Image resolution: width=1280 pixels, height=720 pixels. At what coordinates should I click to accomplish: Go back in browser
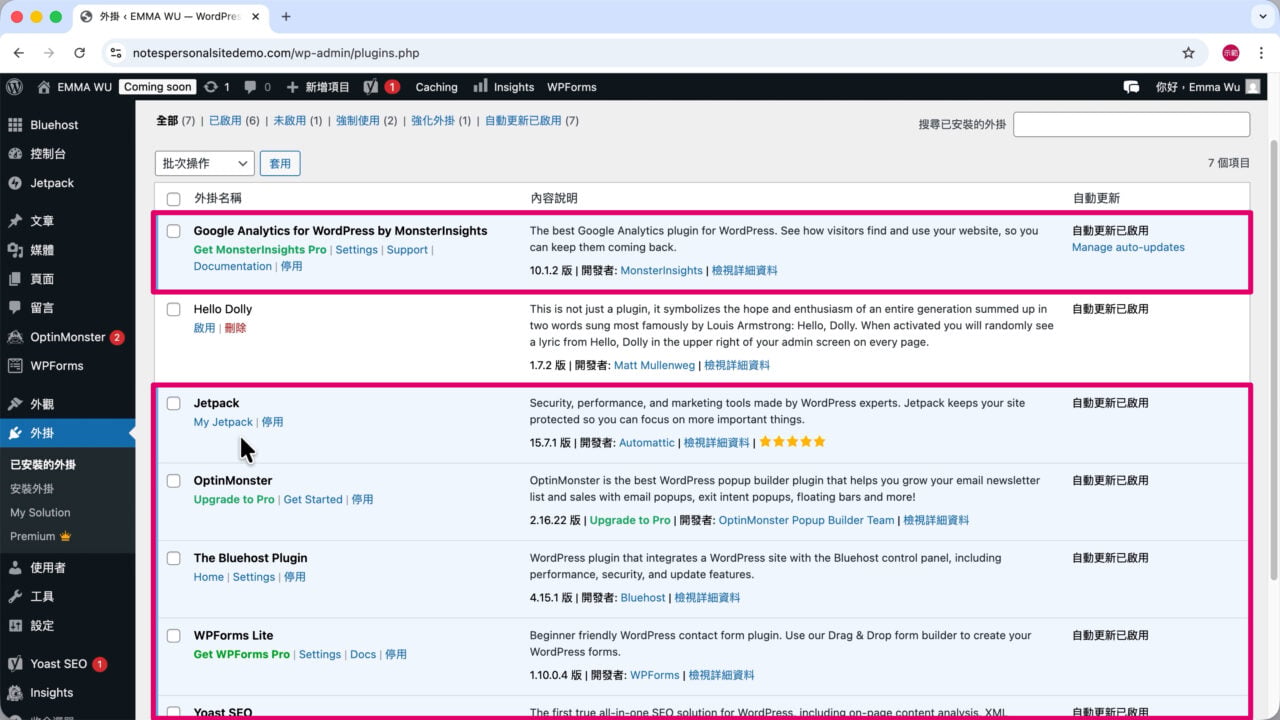pyautogui.click(x=19, y=53)
